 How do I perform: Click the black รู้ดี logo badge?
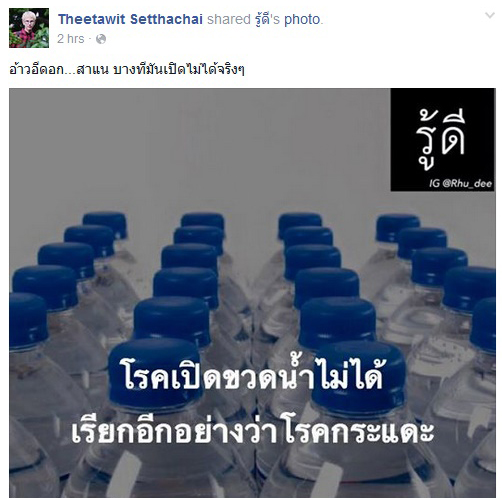[442, 140]
